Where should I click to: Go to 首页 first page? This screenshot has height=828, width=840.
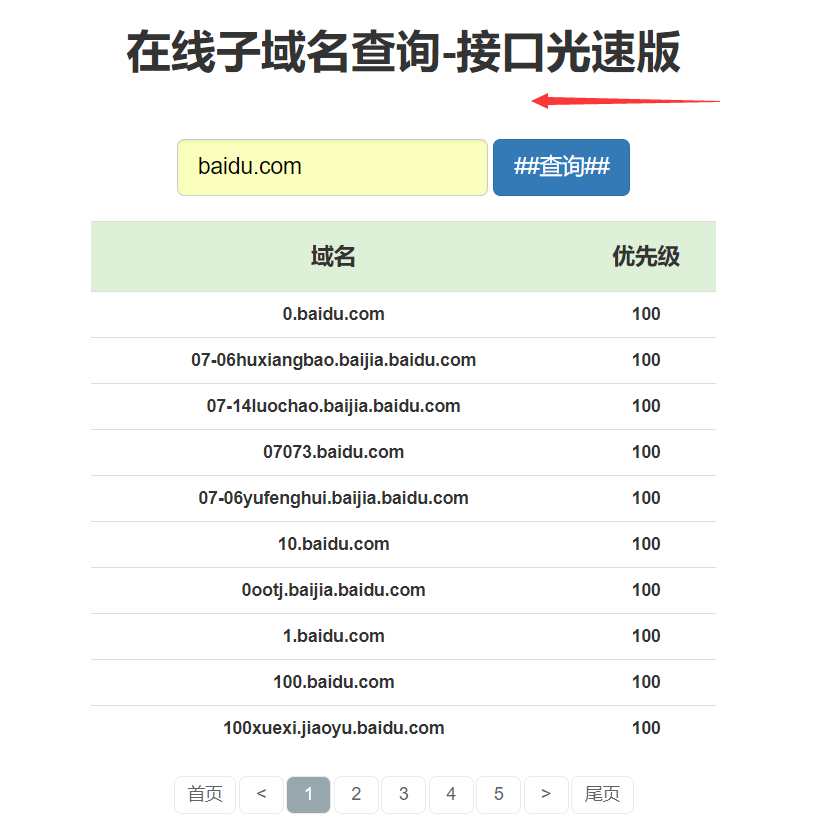click(205, 794)
